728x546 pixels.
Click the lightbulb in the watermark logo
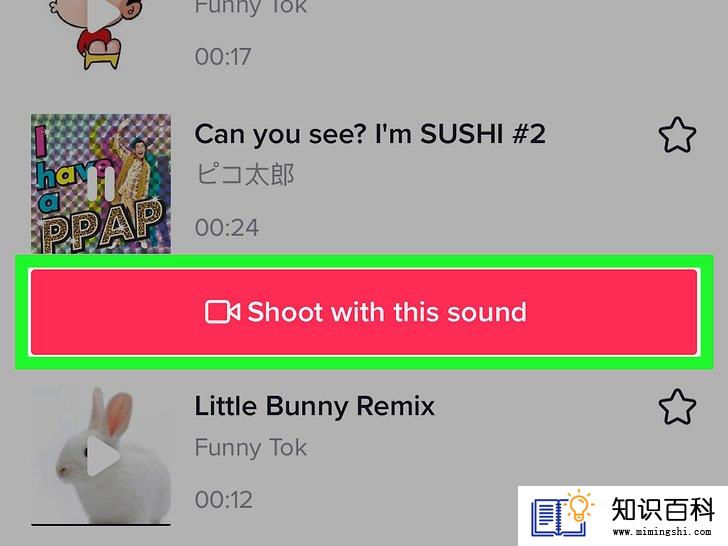tap(579, 507)
